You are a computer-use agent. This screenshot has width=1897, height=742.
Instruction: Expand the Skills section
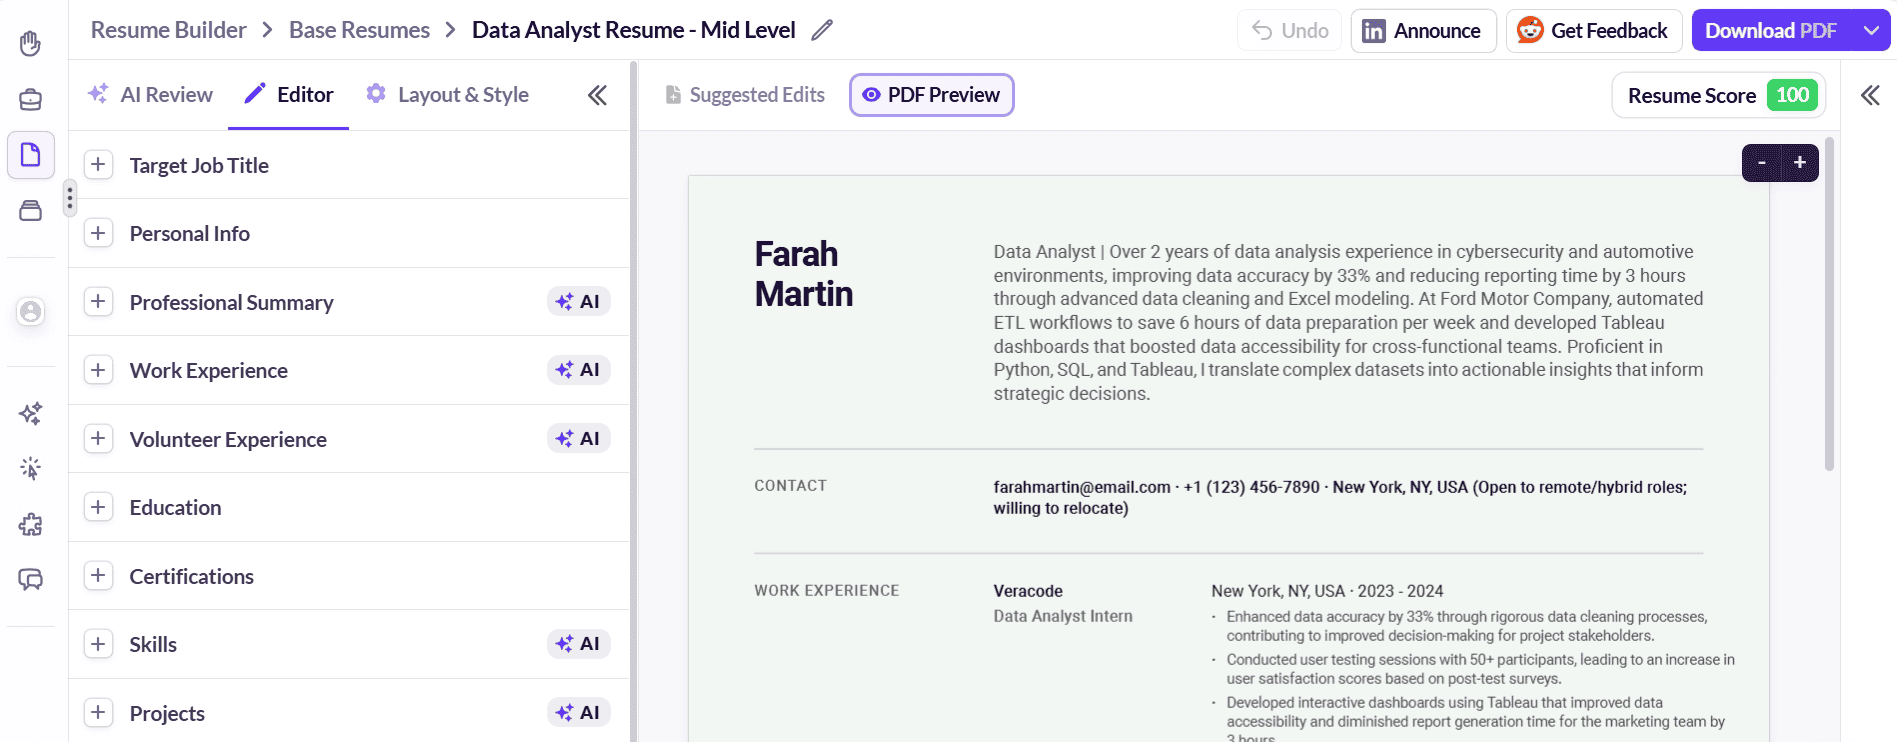pyautogui.click(x=98, y=644)
